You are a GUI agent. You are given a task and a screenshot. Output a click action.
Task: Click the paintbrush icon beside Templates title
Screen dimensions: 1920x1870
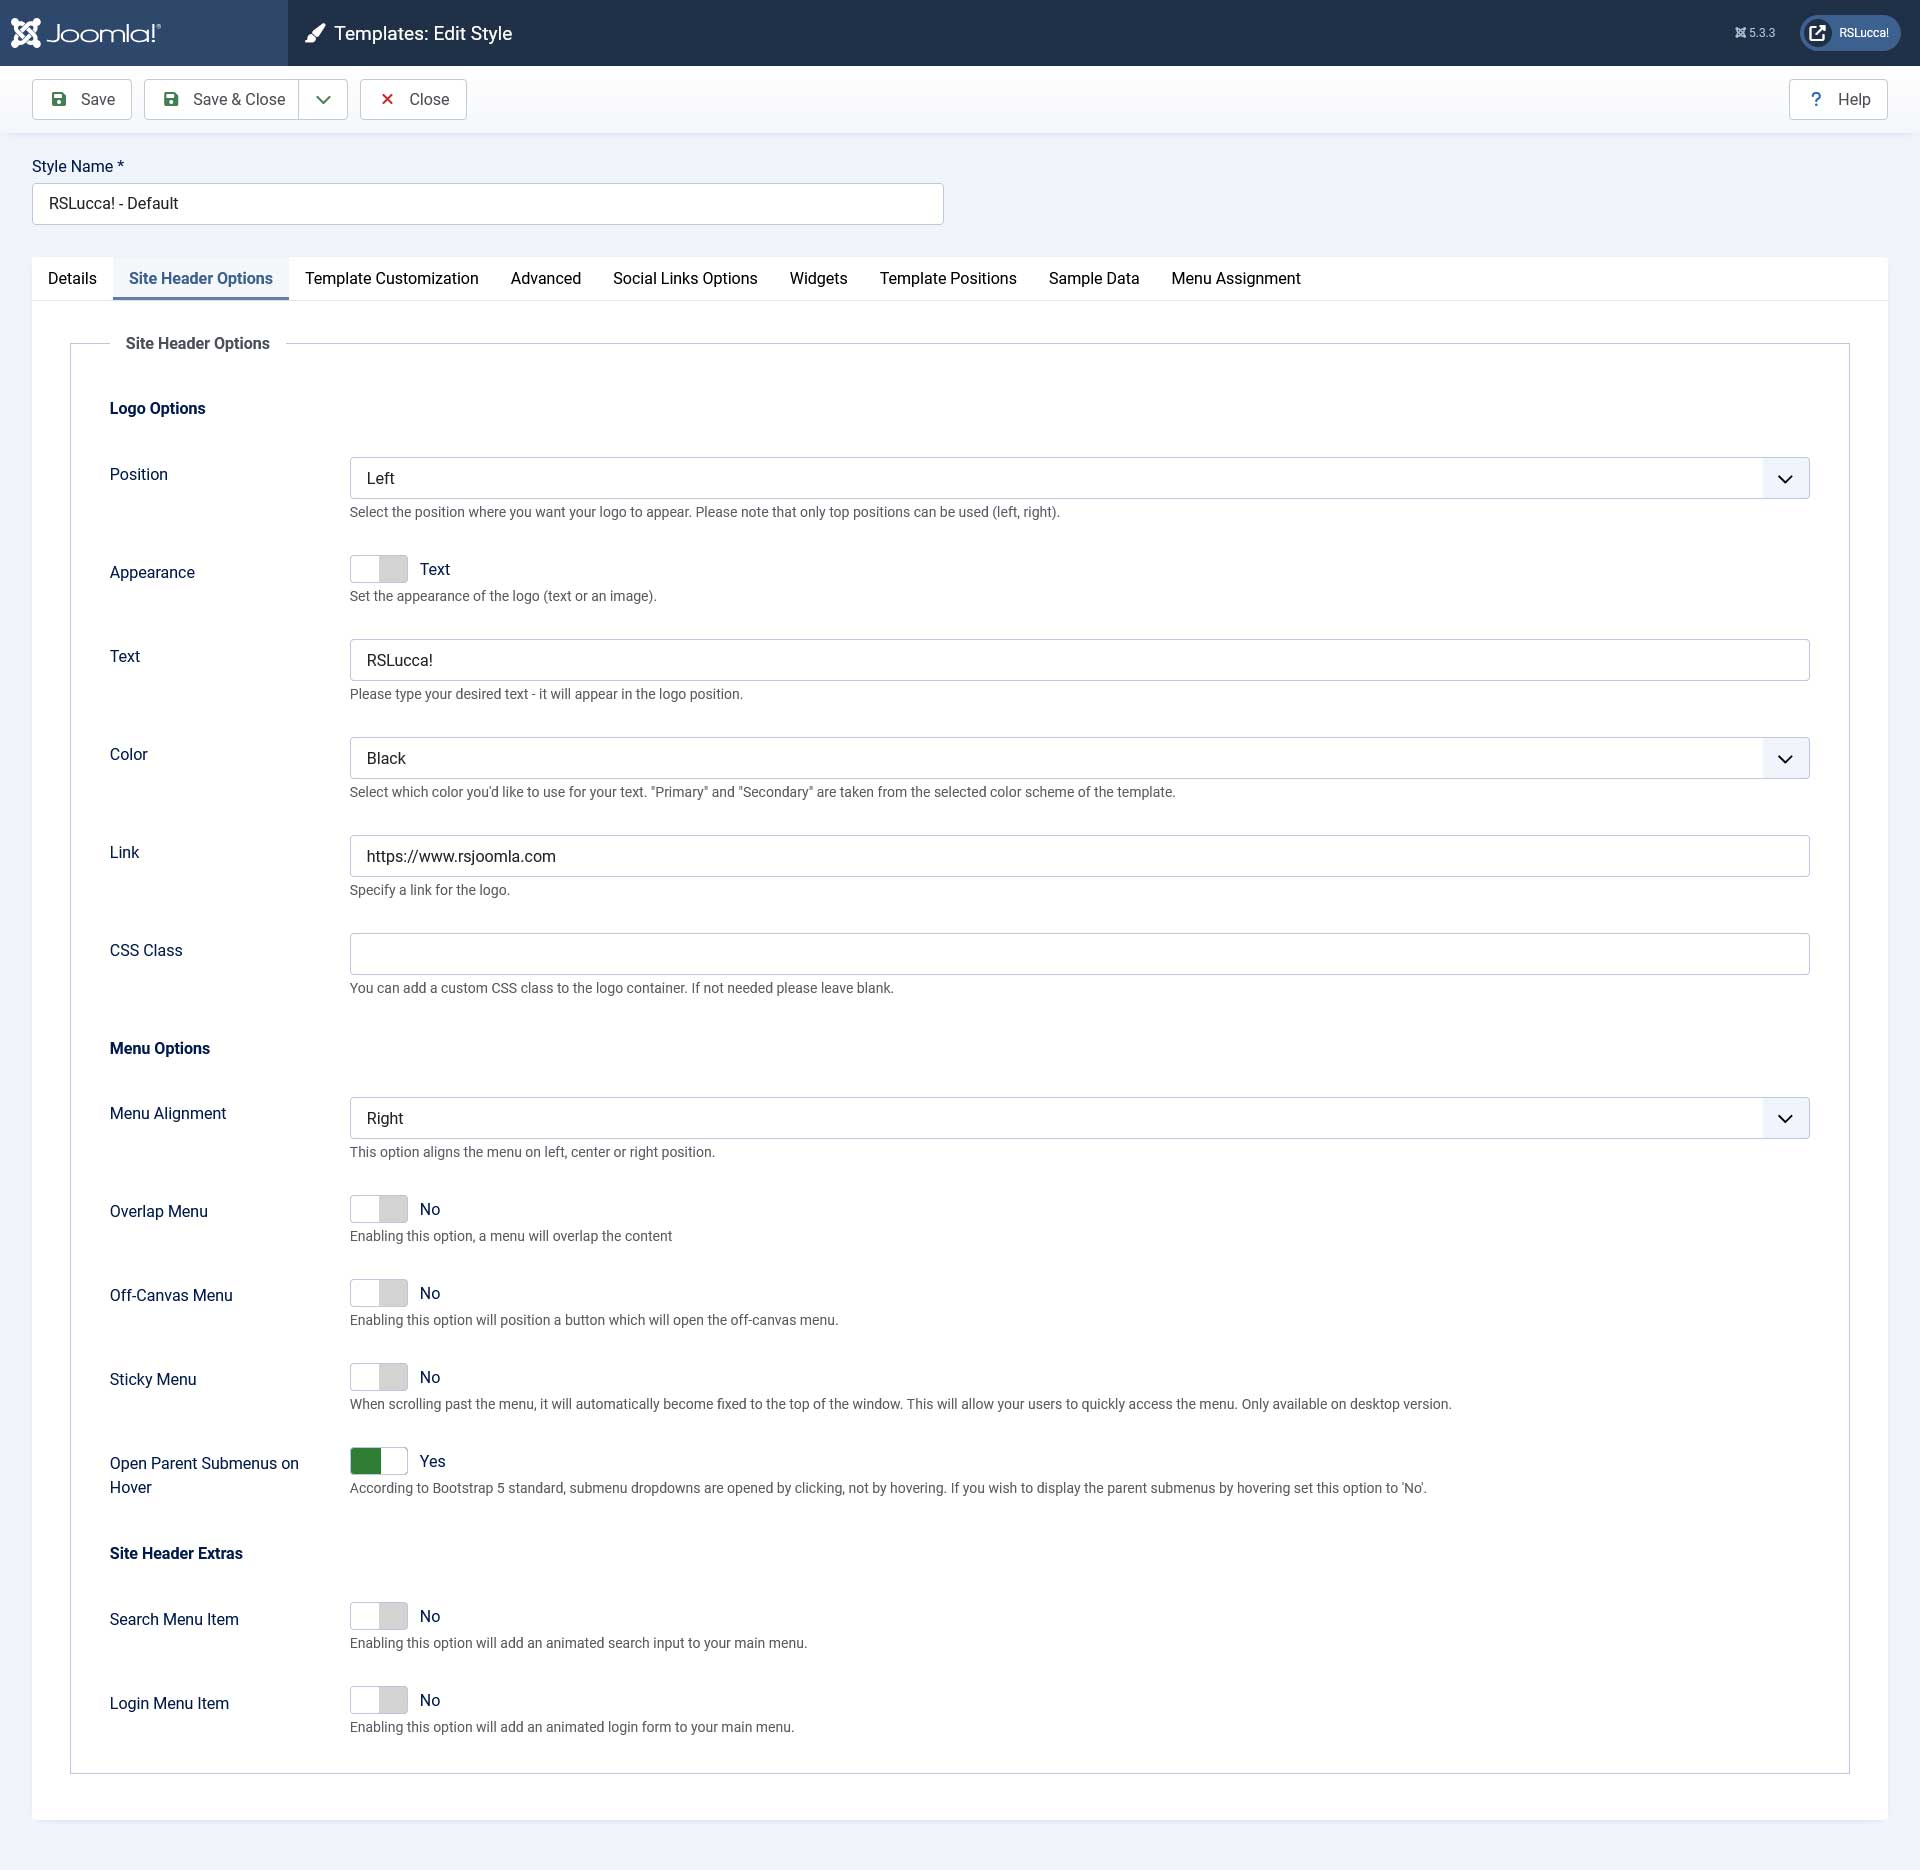click(315, 34)
